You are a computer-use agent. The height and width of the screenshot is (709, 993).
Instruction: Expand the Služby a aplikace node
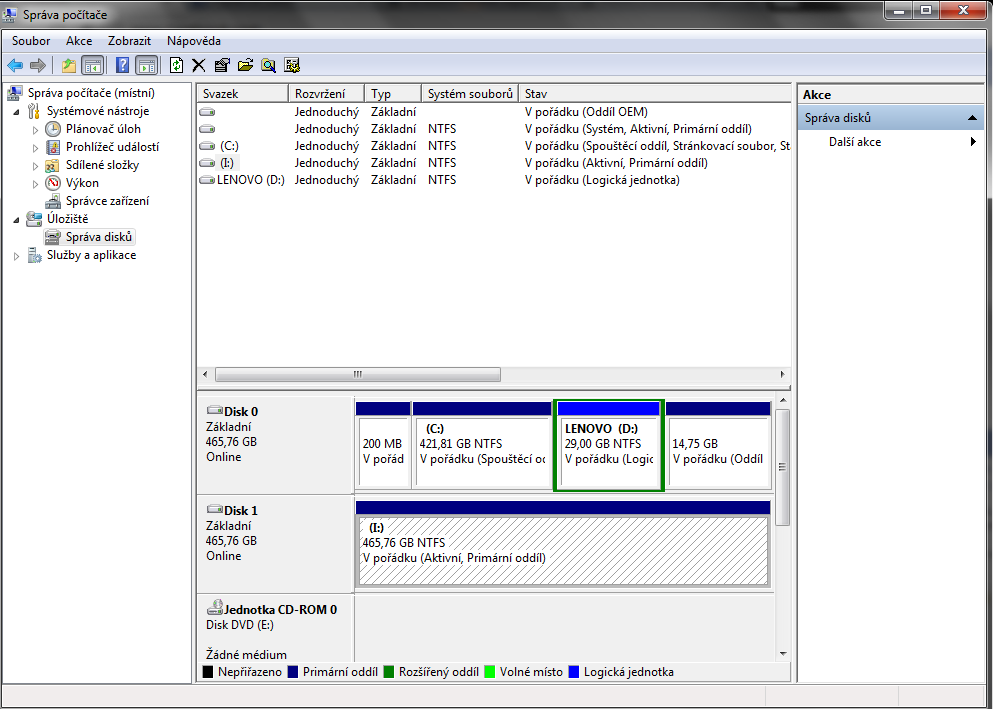(x=16, y=256)
